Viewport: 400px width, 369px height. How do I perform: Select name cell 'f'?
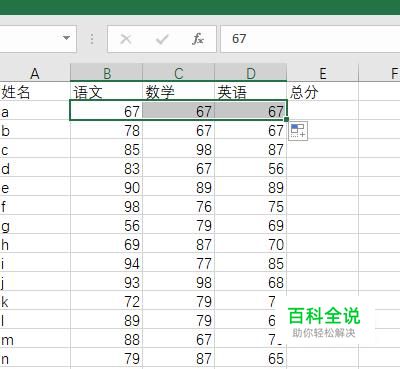pos(35,205)
